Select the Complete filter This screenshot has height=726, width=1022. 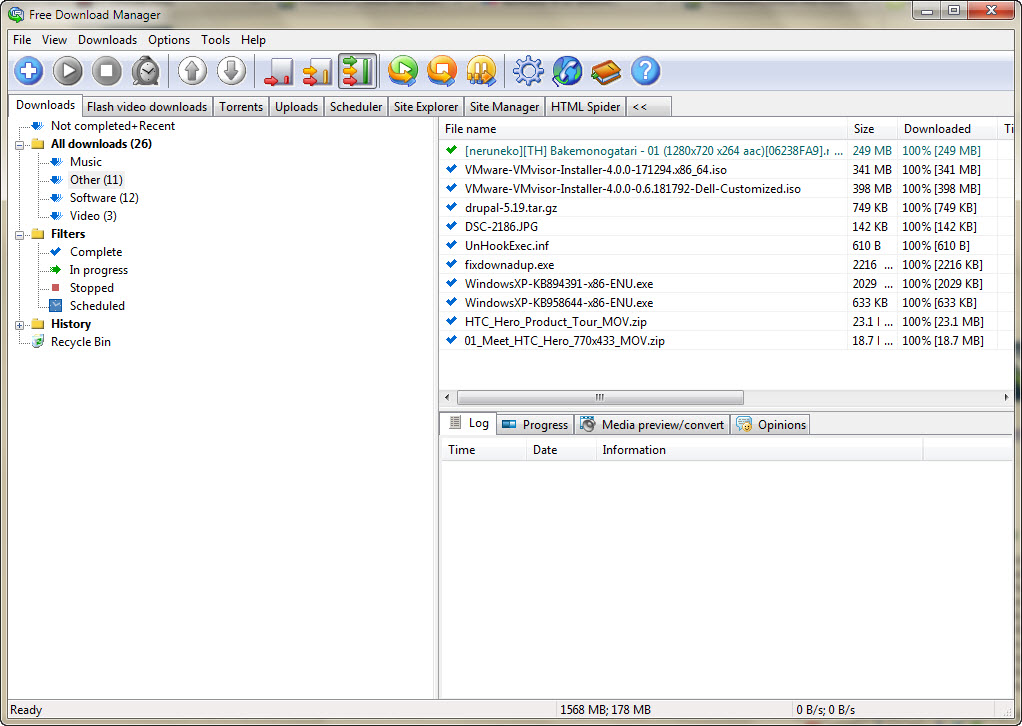coord(96,252)
